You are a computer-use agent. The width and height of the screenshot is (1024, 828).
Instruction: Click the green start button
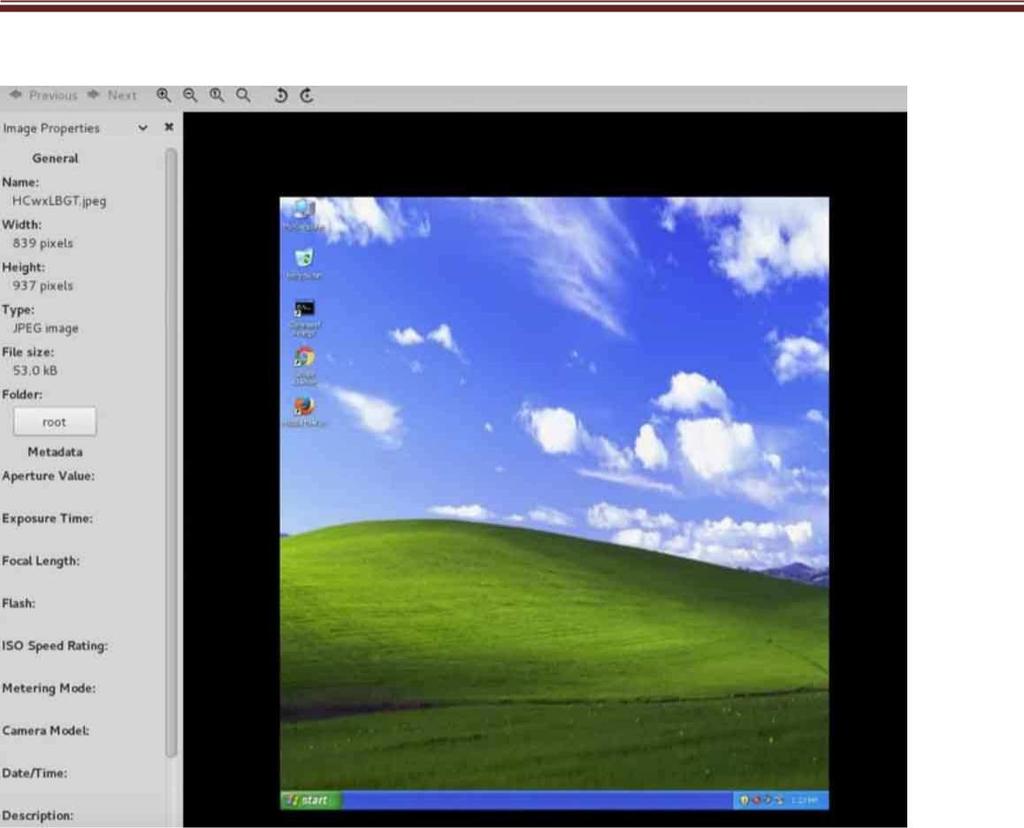[x=311, y=800]
